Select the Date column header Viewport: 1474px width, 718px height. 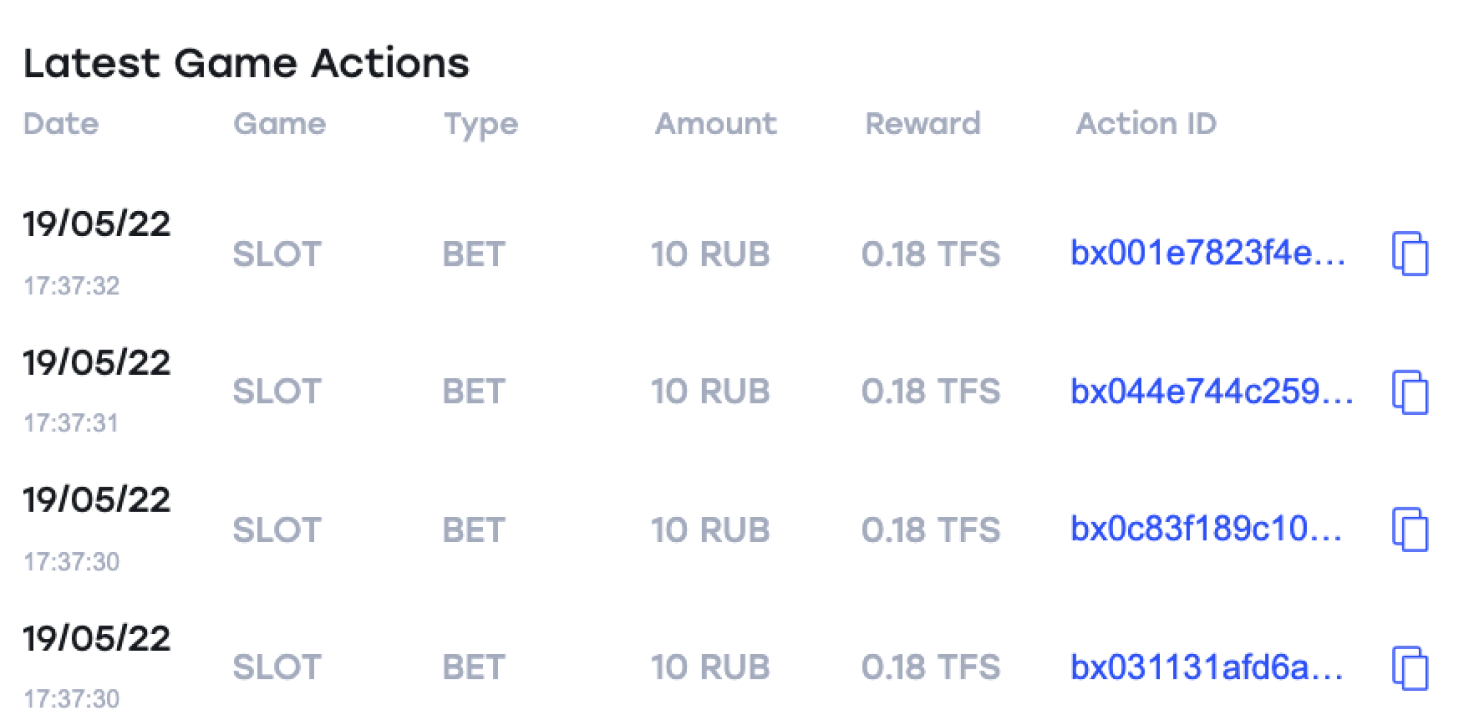(61, 124)
